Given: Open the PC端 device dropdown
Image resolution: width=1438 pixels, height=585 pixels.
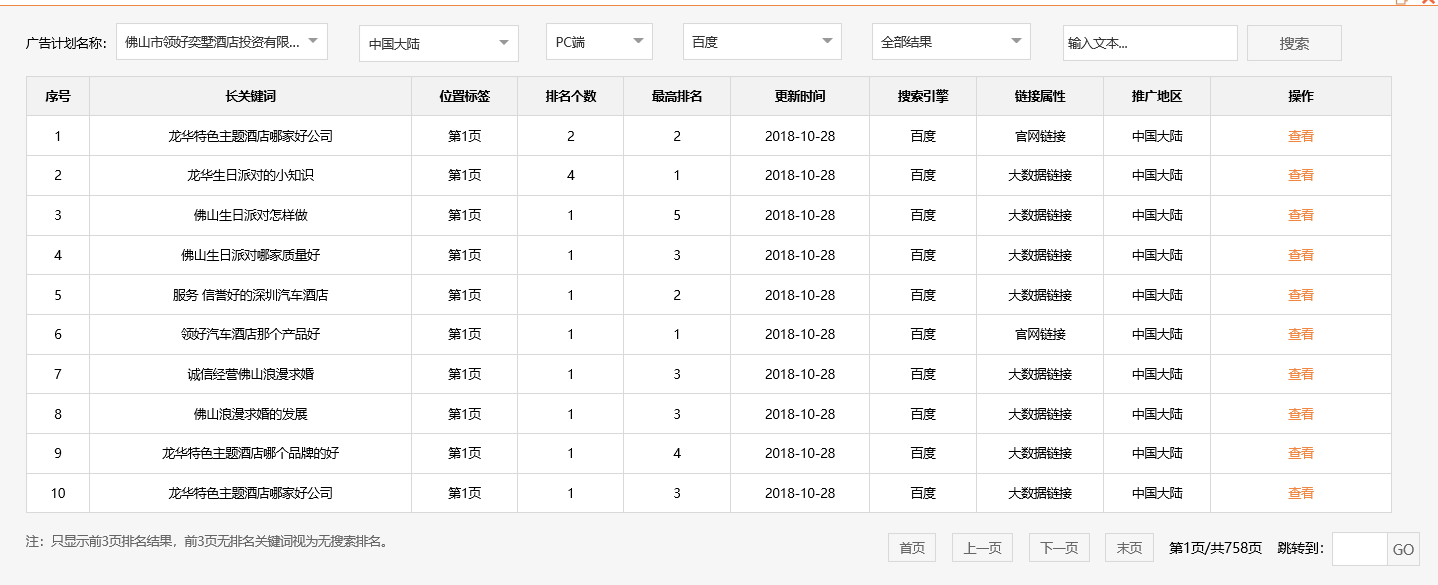Looking at the screenshot, I should point(598,42).
